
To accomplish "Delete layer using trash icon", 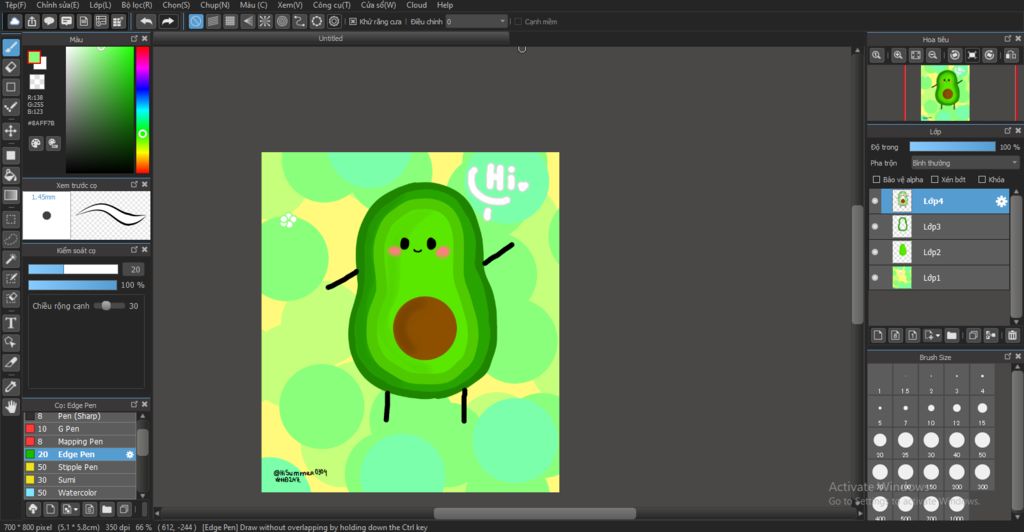I will click(1012, 336).
